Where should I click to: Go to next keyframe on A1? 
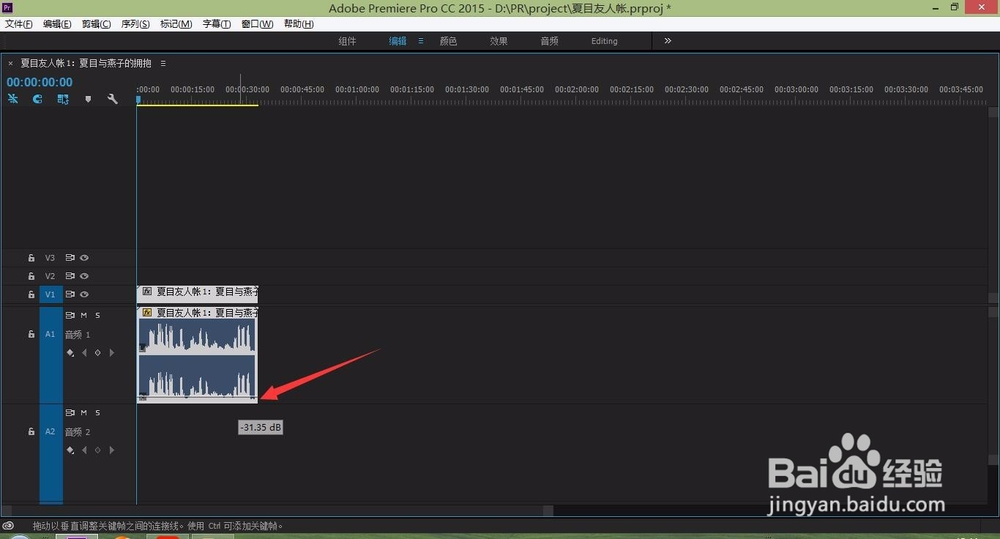pos(112,353)
